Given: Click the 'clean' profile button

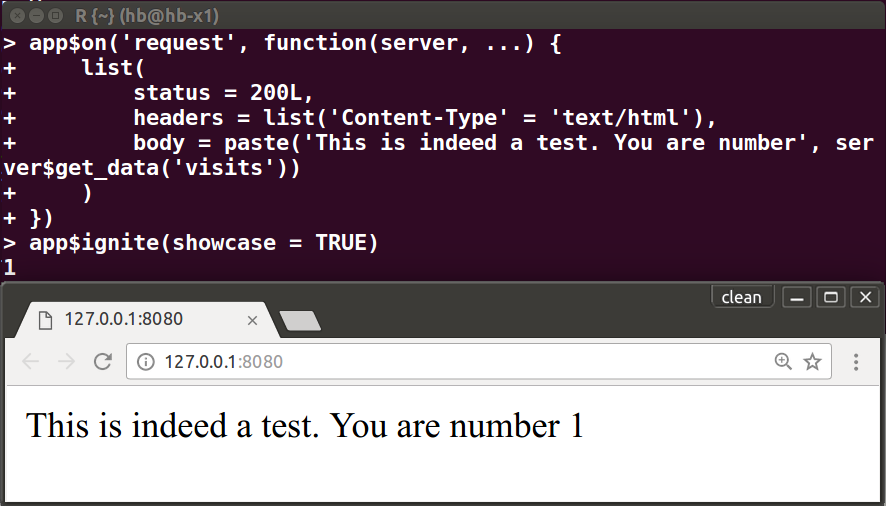Looking at the screenshot, I should (x=741, y=297).
